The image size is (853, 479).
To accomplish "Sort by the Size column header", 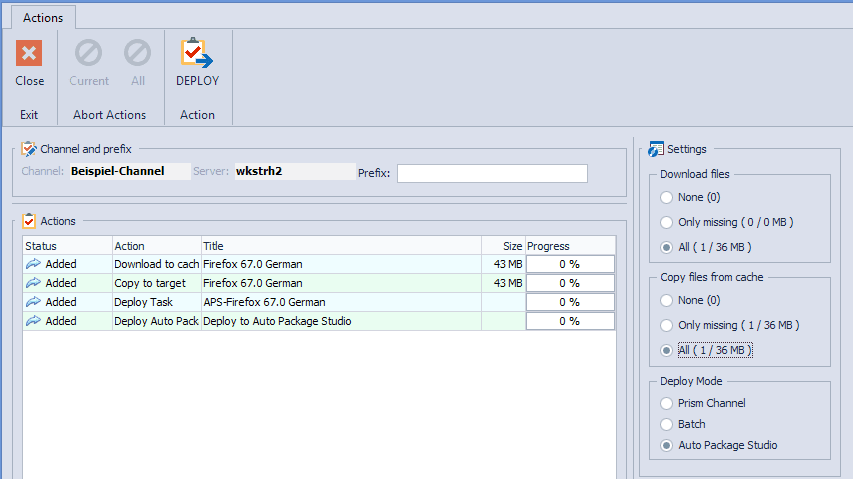I will [x=512, y=246].
